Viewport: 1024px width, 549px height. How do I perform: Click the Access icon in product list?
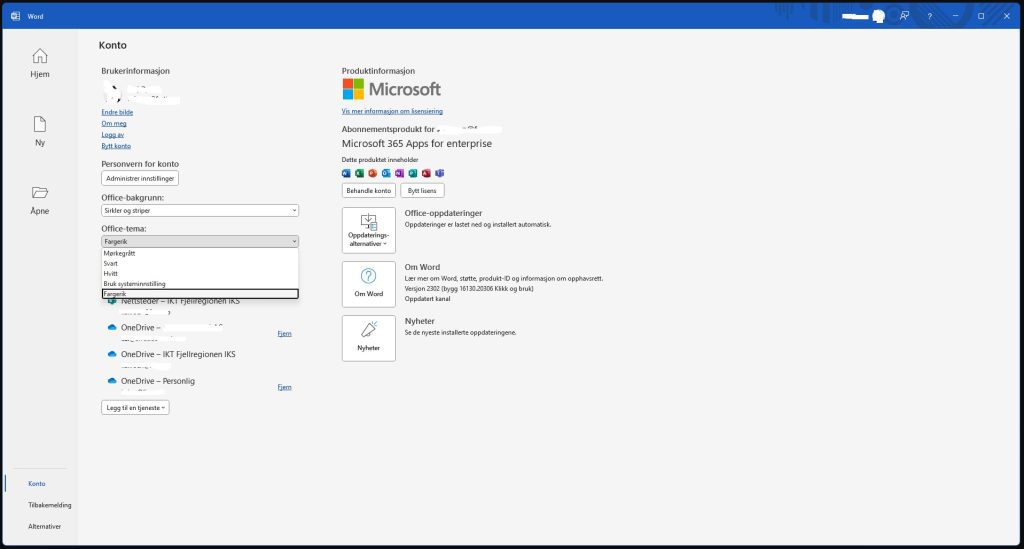coord(426,173)
